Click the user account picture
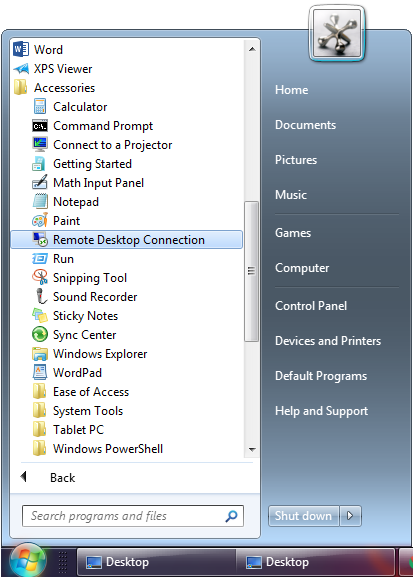The width and height of the screenshot is (413, 577). click(336, 33)
